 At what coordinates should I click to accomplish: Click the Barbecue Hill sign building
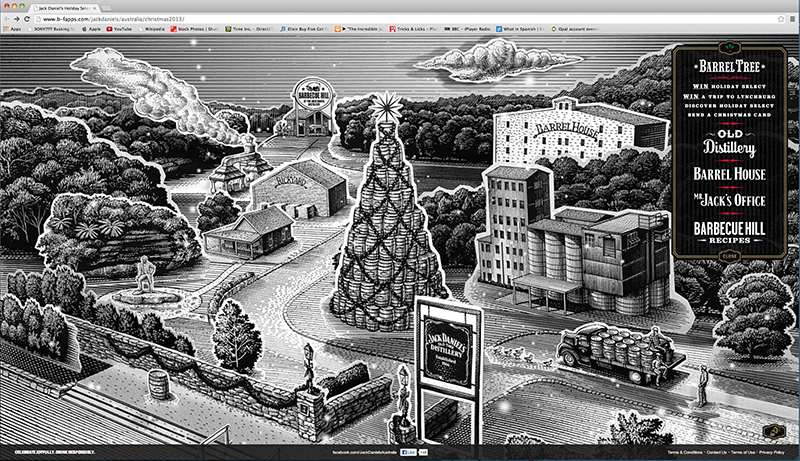tap(312, 107)
